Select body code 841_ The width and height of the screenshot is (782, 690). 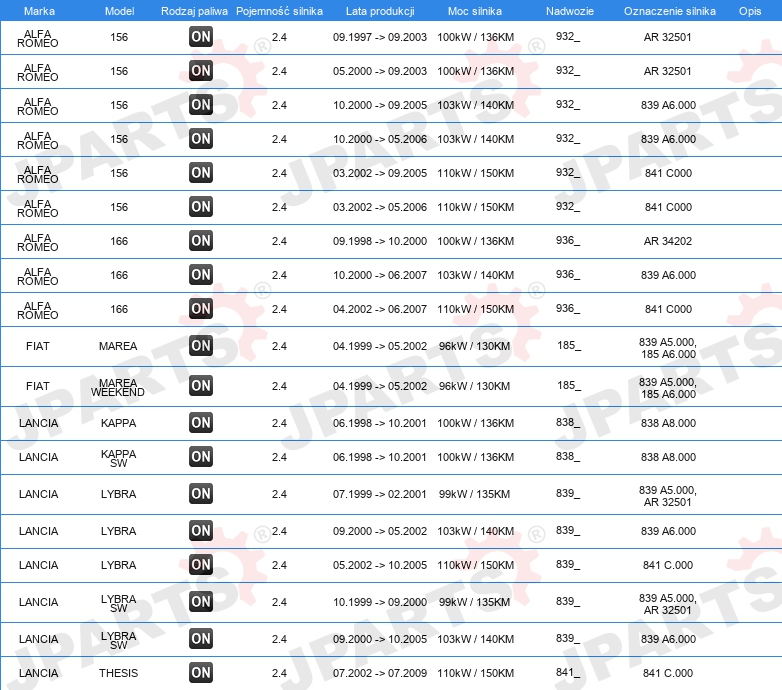568,673
